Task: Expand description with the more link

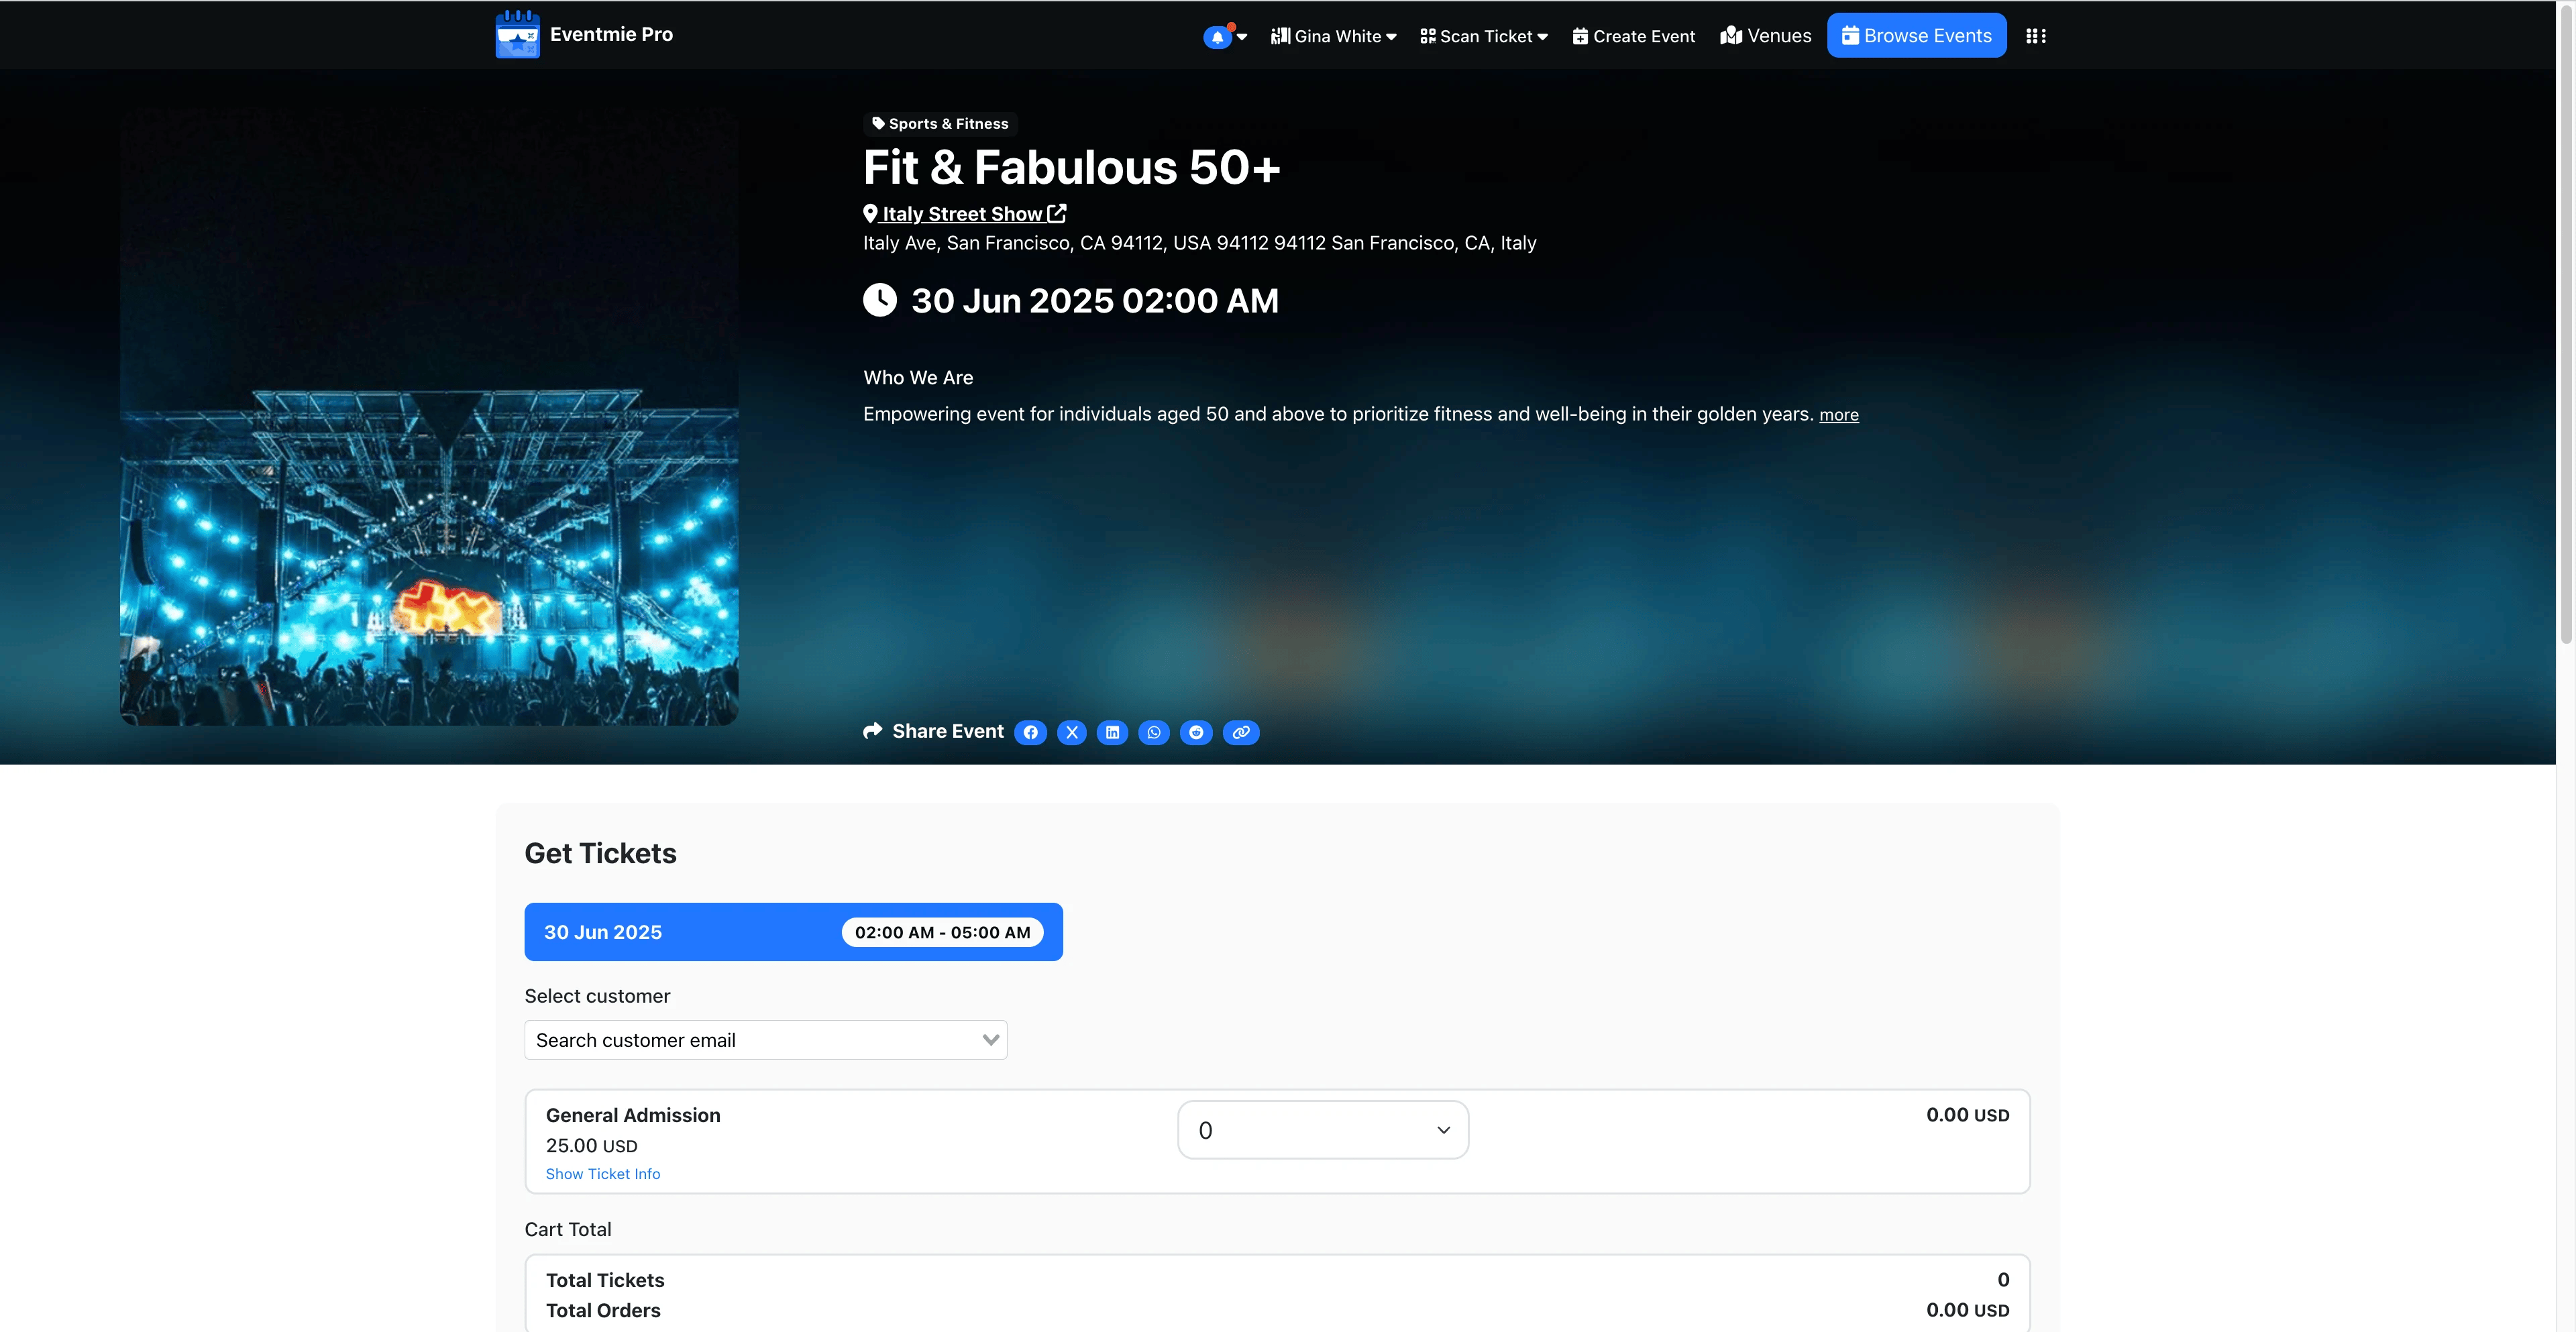Action: coord(1838,415)
